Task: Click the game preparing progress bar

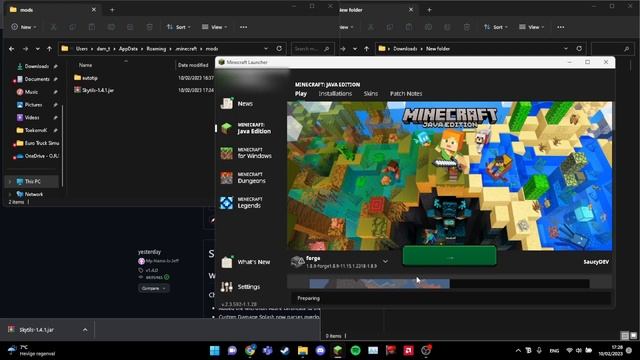Action: pyautogui.click(x=449, y=283)
